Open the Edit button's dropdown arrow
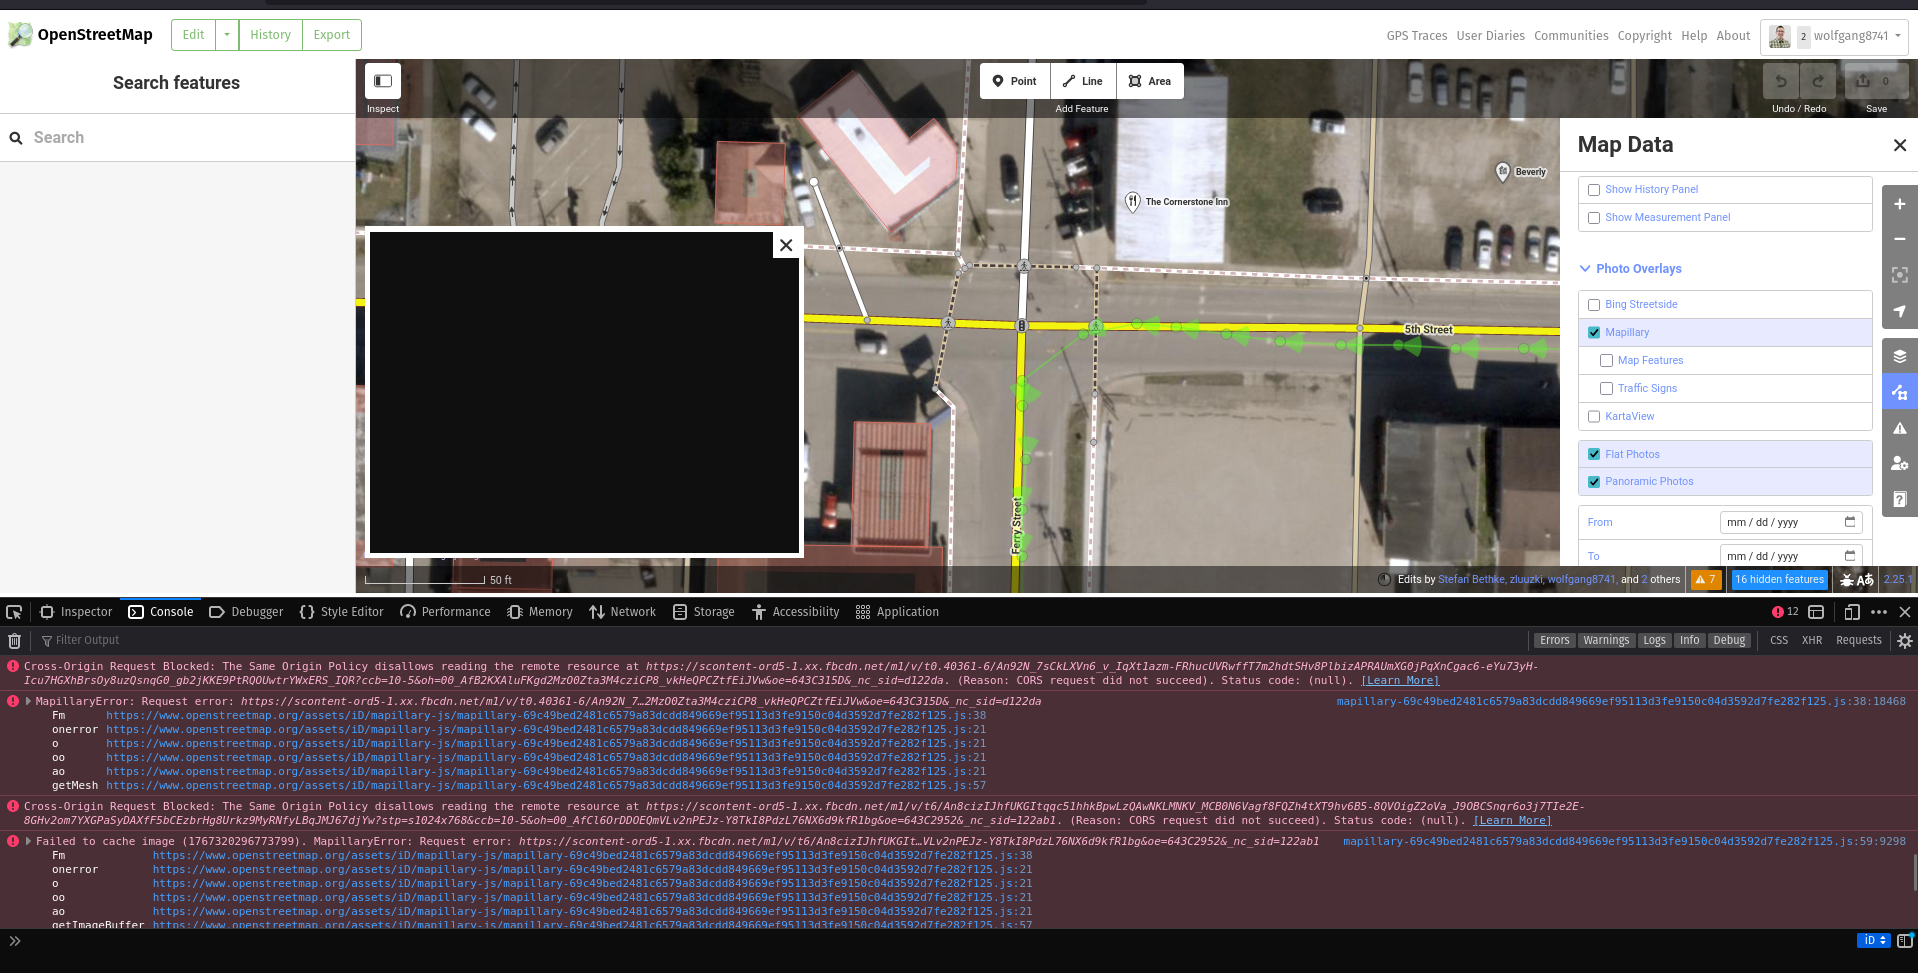 tap(226, 34)
